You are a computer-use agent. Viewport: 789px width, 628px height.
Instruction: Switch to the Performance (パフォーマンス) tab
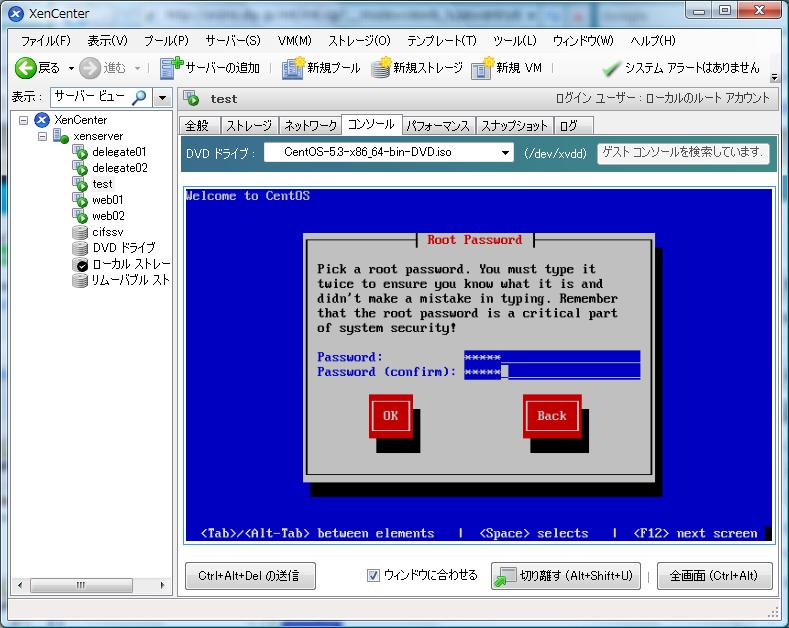tap(438, 125)
